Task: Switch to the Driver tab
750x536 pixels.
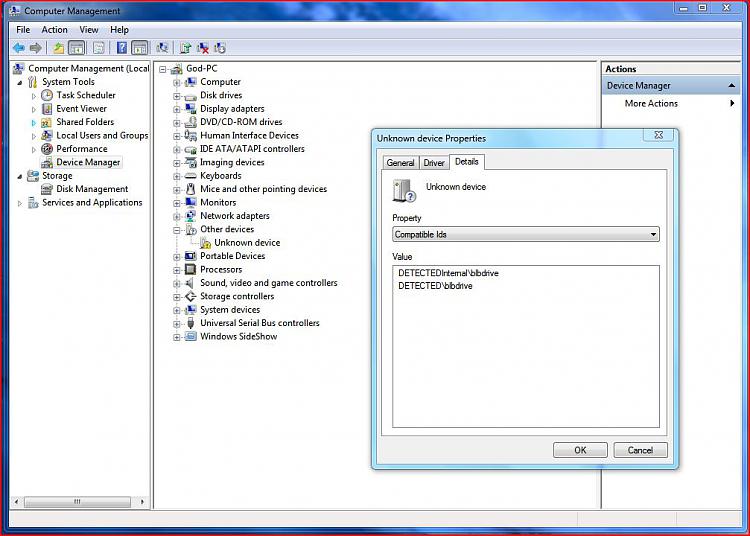Action: point(434,163)
